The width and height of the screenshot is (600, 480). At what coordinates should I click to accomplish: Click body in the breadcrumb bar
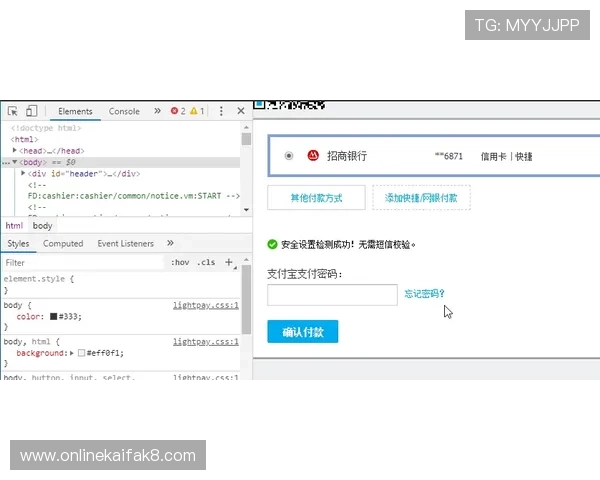(x=42, y=226)
